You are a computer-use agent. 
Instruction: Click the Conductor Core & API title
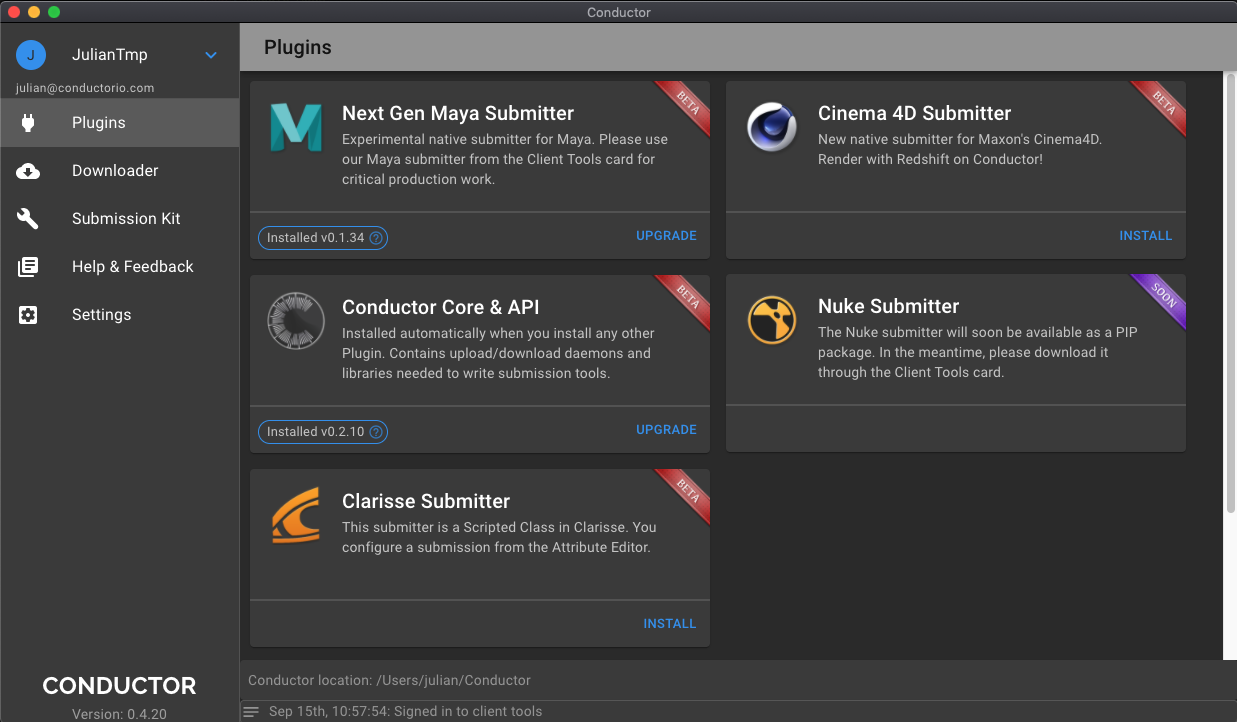(441, 307)
